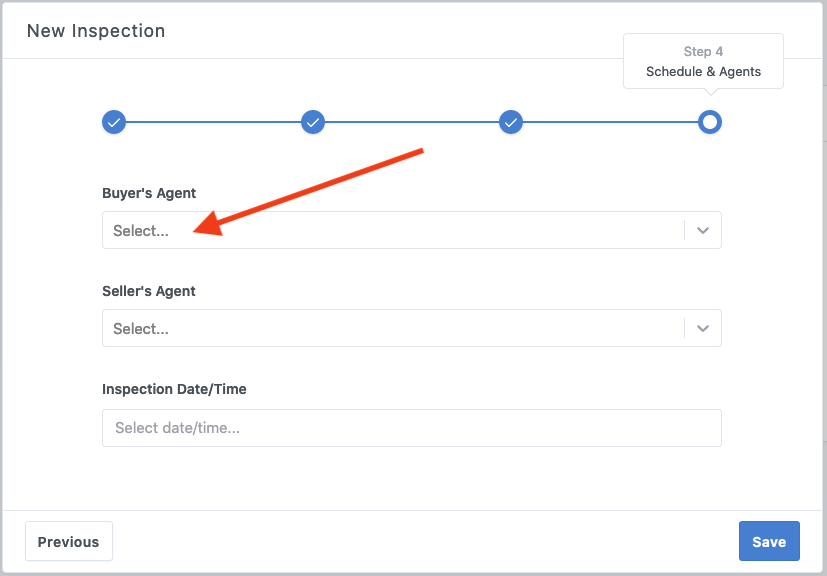The image size is (827, 576).
Task: Click the New Inspection dialog title
Action: 96,31
